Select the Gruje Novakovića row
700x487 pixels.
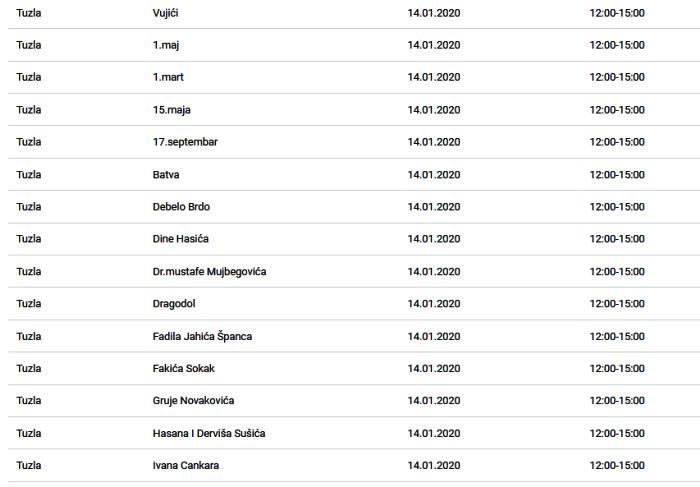point(354,401)
